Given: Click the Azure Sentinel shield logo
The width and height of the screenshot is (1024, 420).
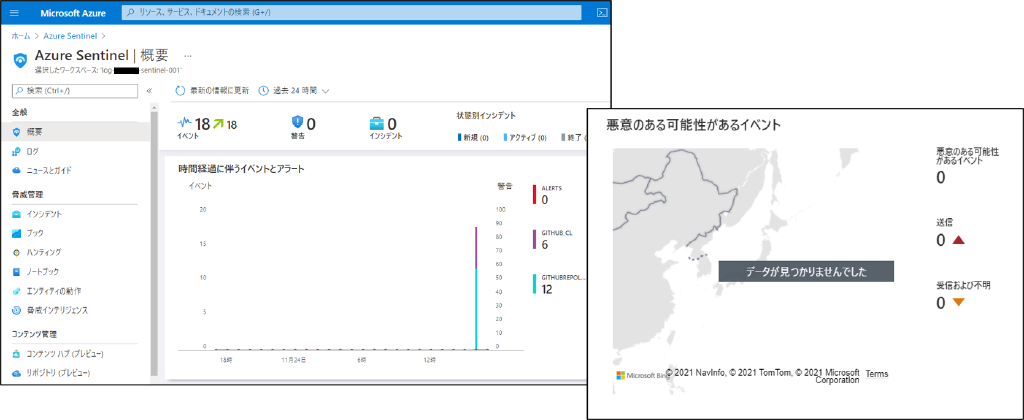Looking at the screenshot, I should (20, 59).
